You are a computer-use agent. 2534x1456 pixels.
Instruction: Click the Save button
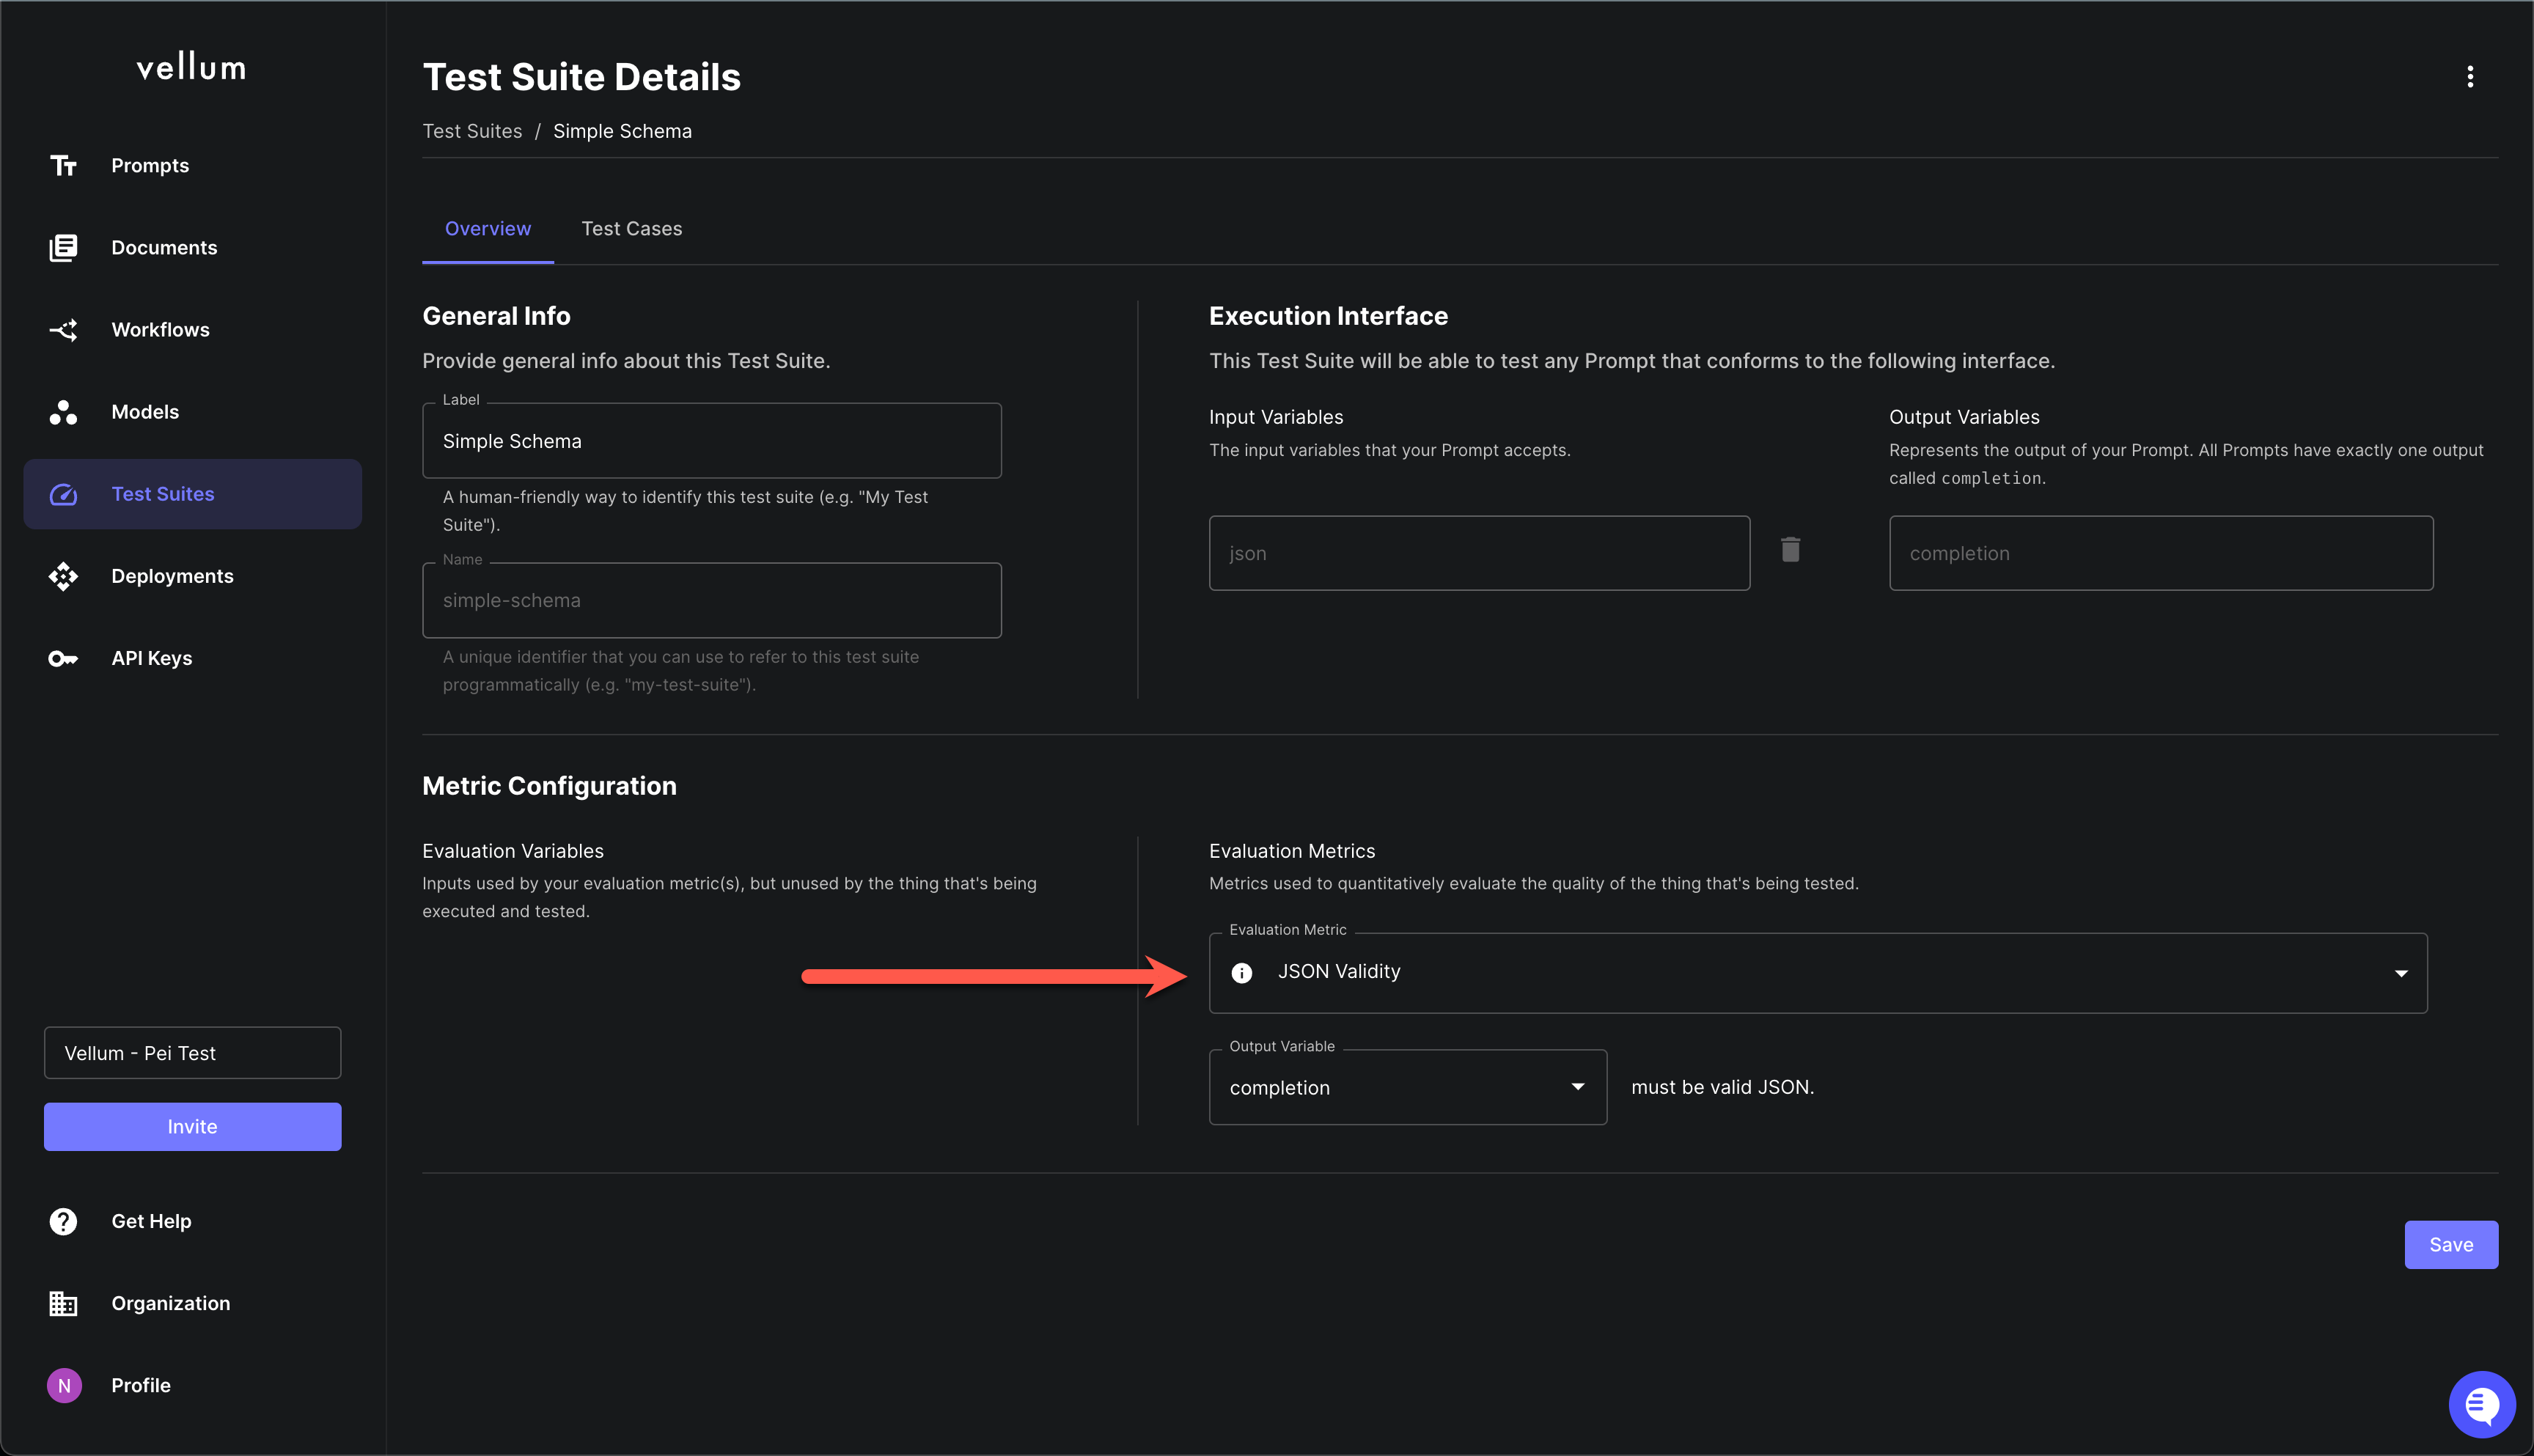[x=2450, y=1245]
